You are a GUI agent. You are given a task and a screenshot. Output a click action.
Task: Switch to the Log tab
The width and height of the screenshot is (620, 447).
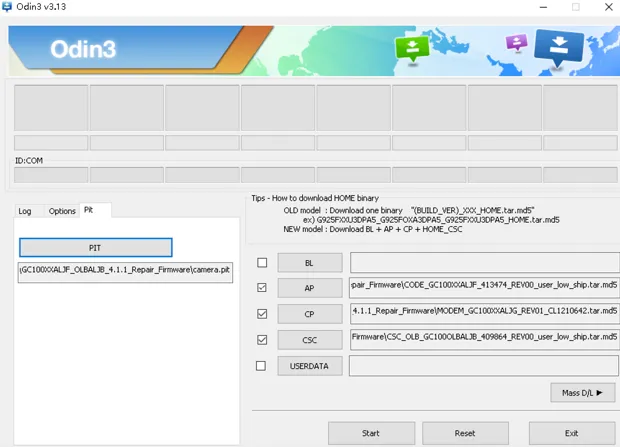(x=25, y=211)
